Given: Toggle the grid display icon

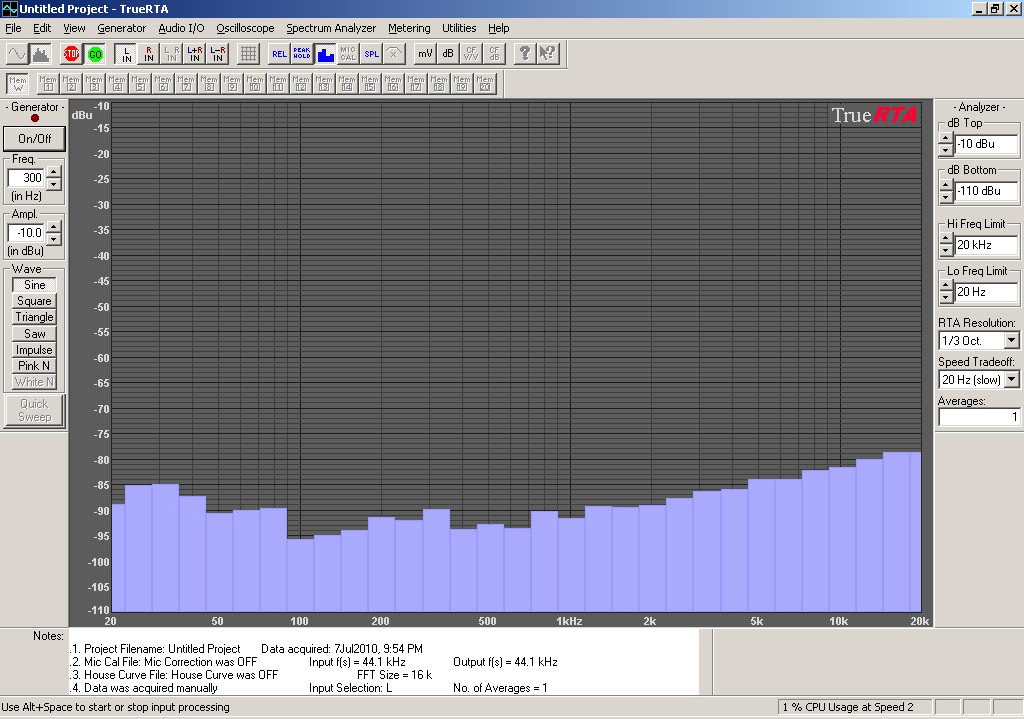Looking at the screenshot, I should coord(248,54).
